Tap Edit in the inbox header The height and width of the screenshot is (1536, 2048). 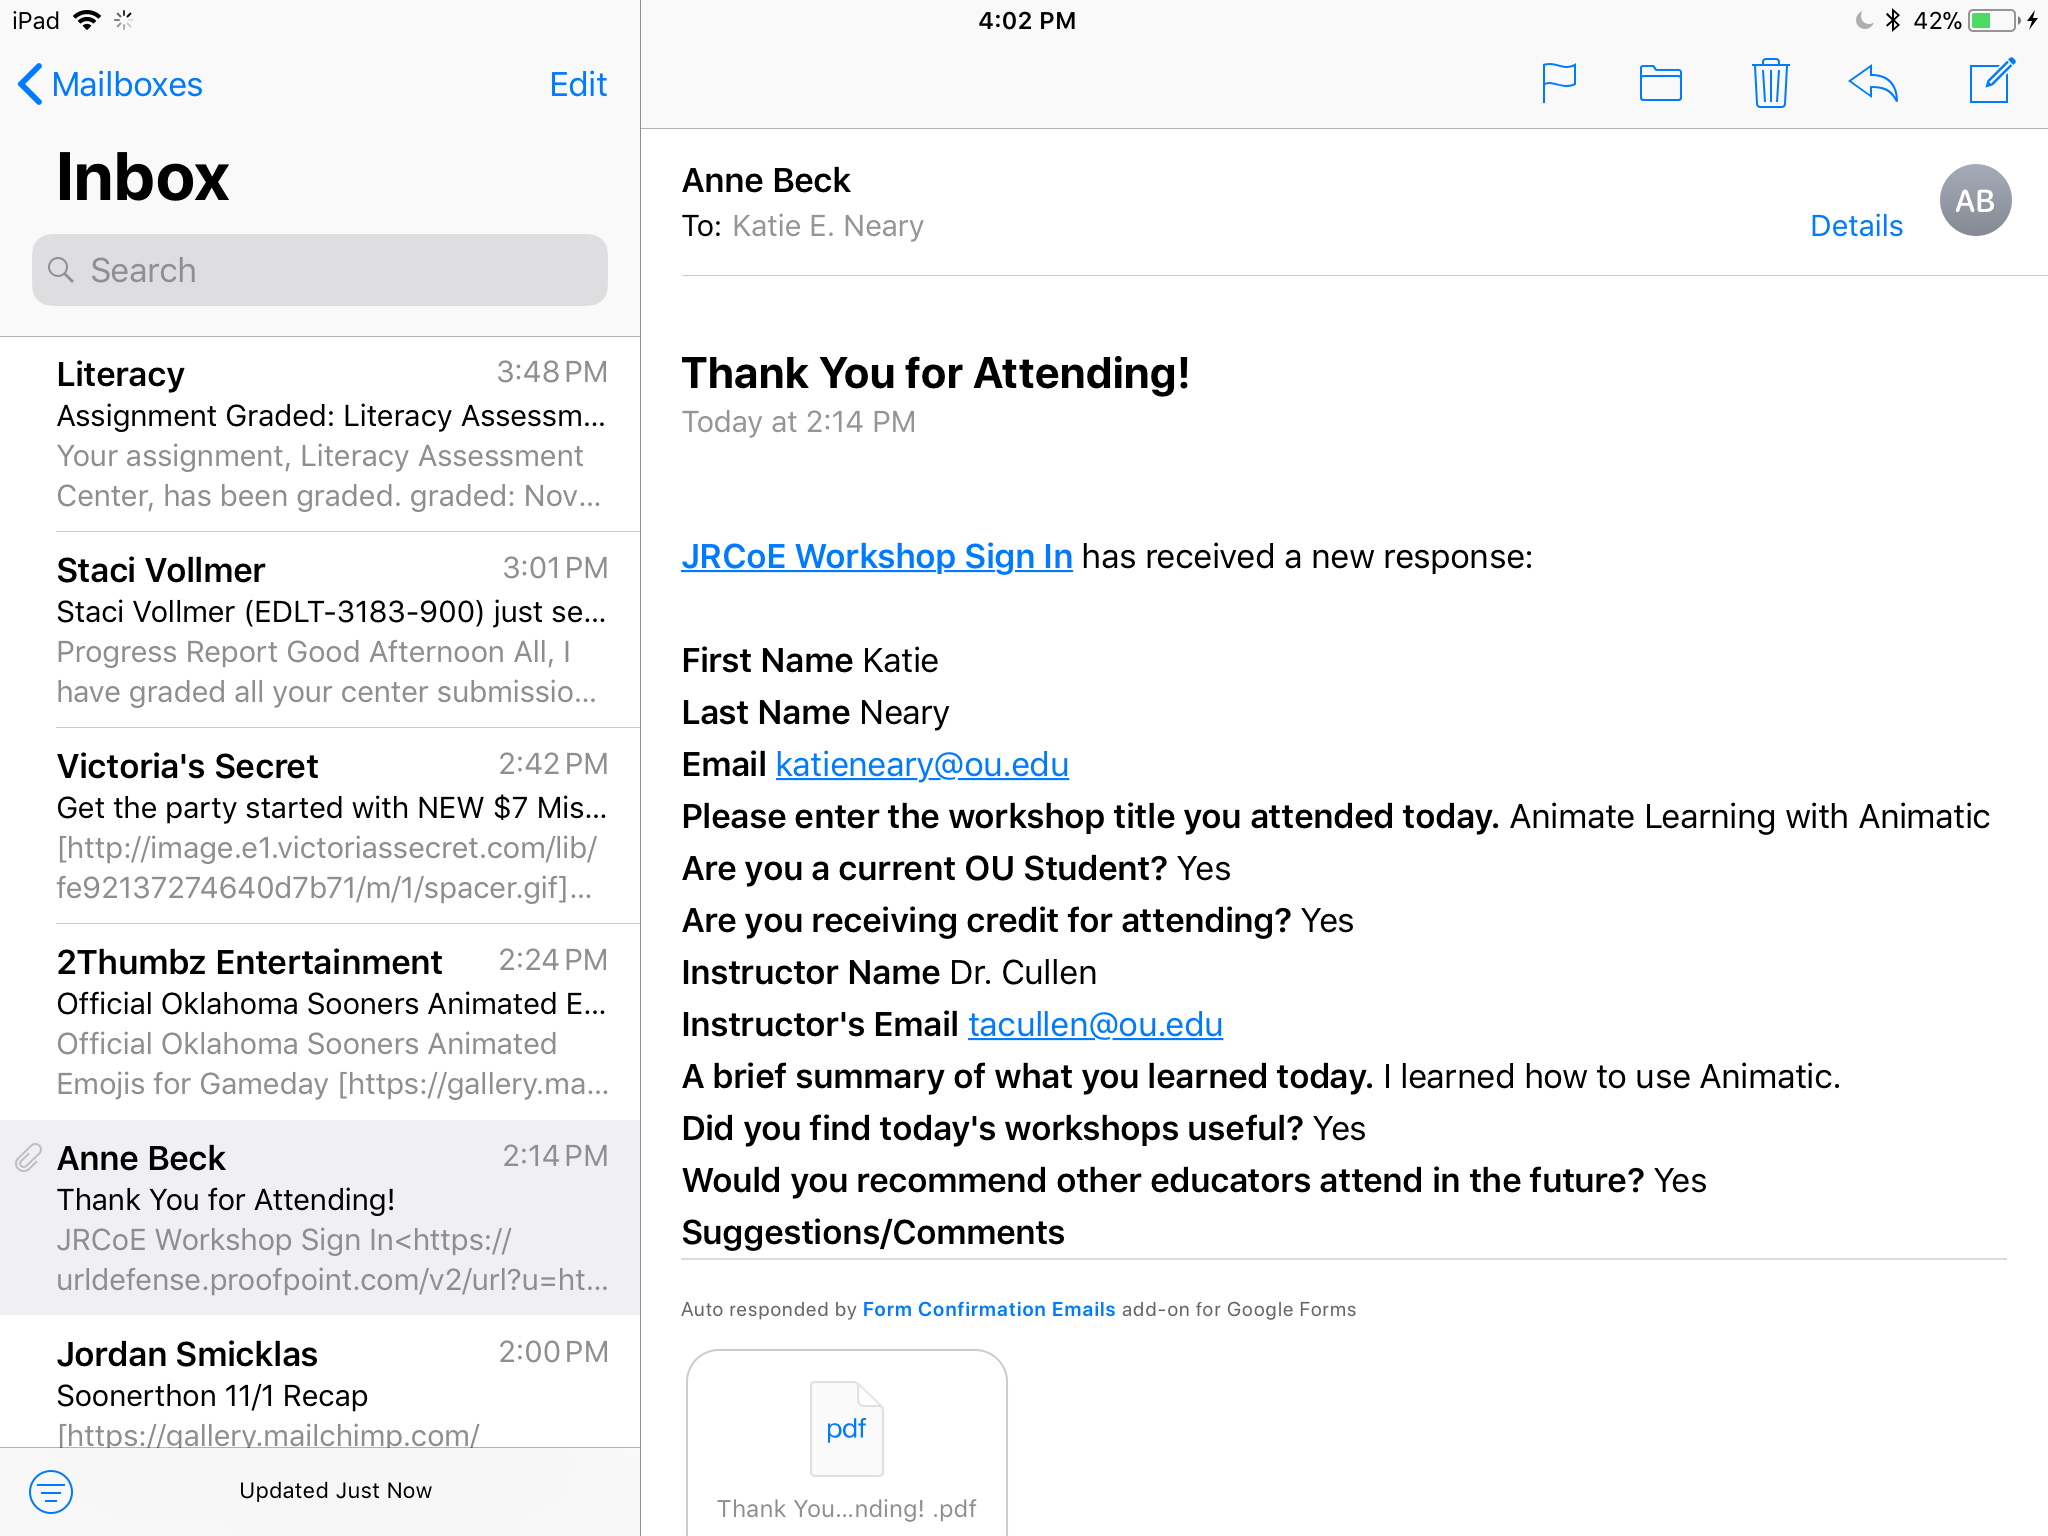coord(578,84)
